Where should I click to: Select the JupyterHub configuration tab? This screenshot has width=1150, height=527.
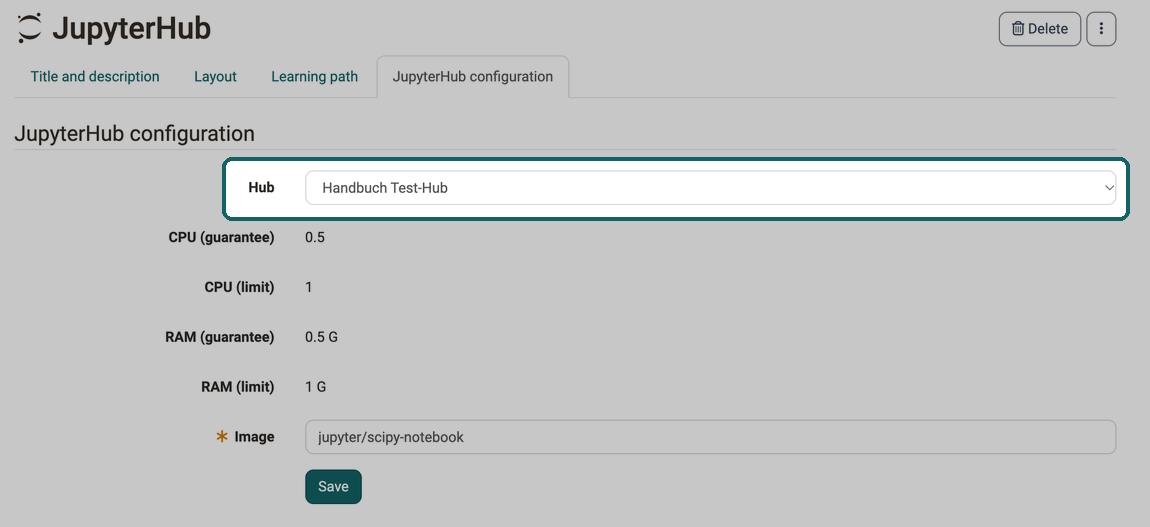(472, 77)
